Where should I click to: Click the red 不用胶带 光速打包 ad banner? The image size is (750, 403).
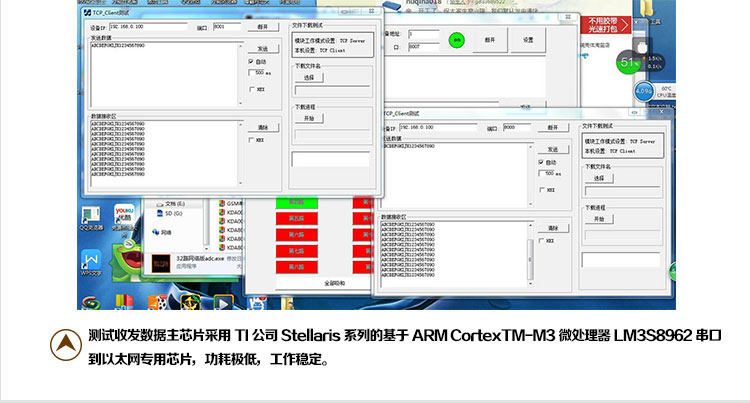606,25
